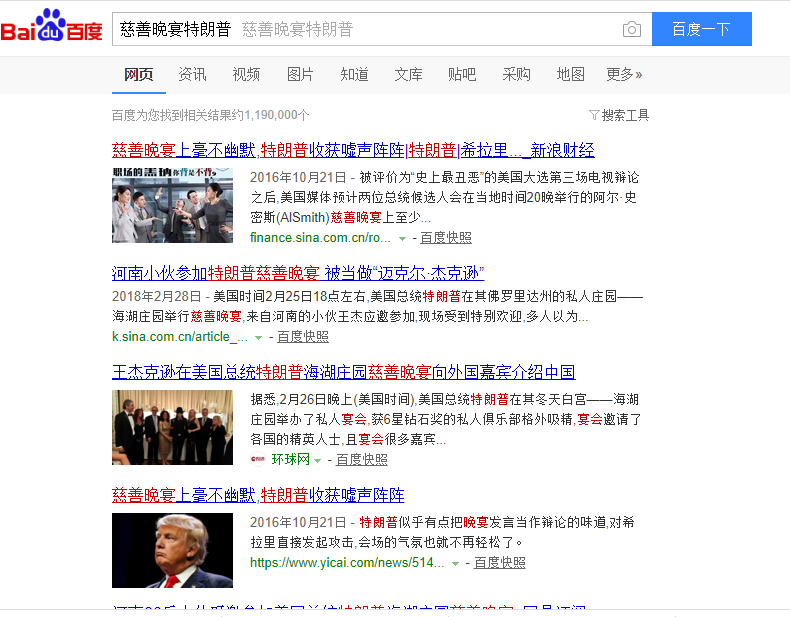
Task: Click the first result's office people thumbnail
Action: [172, 205]
